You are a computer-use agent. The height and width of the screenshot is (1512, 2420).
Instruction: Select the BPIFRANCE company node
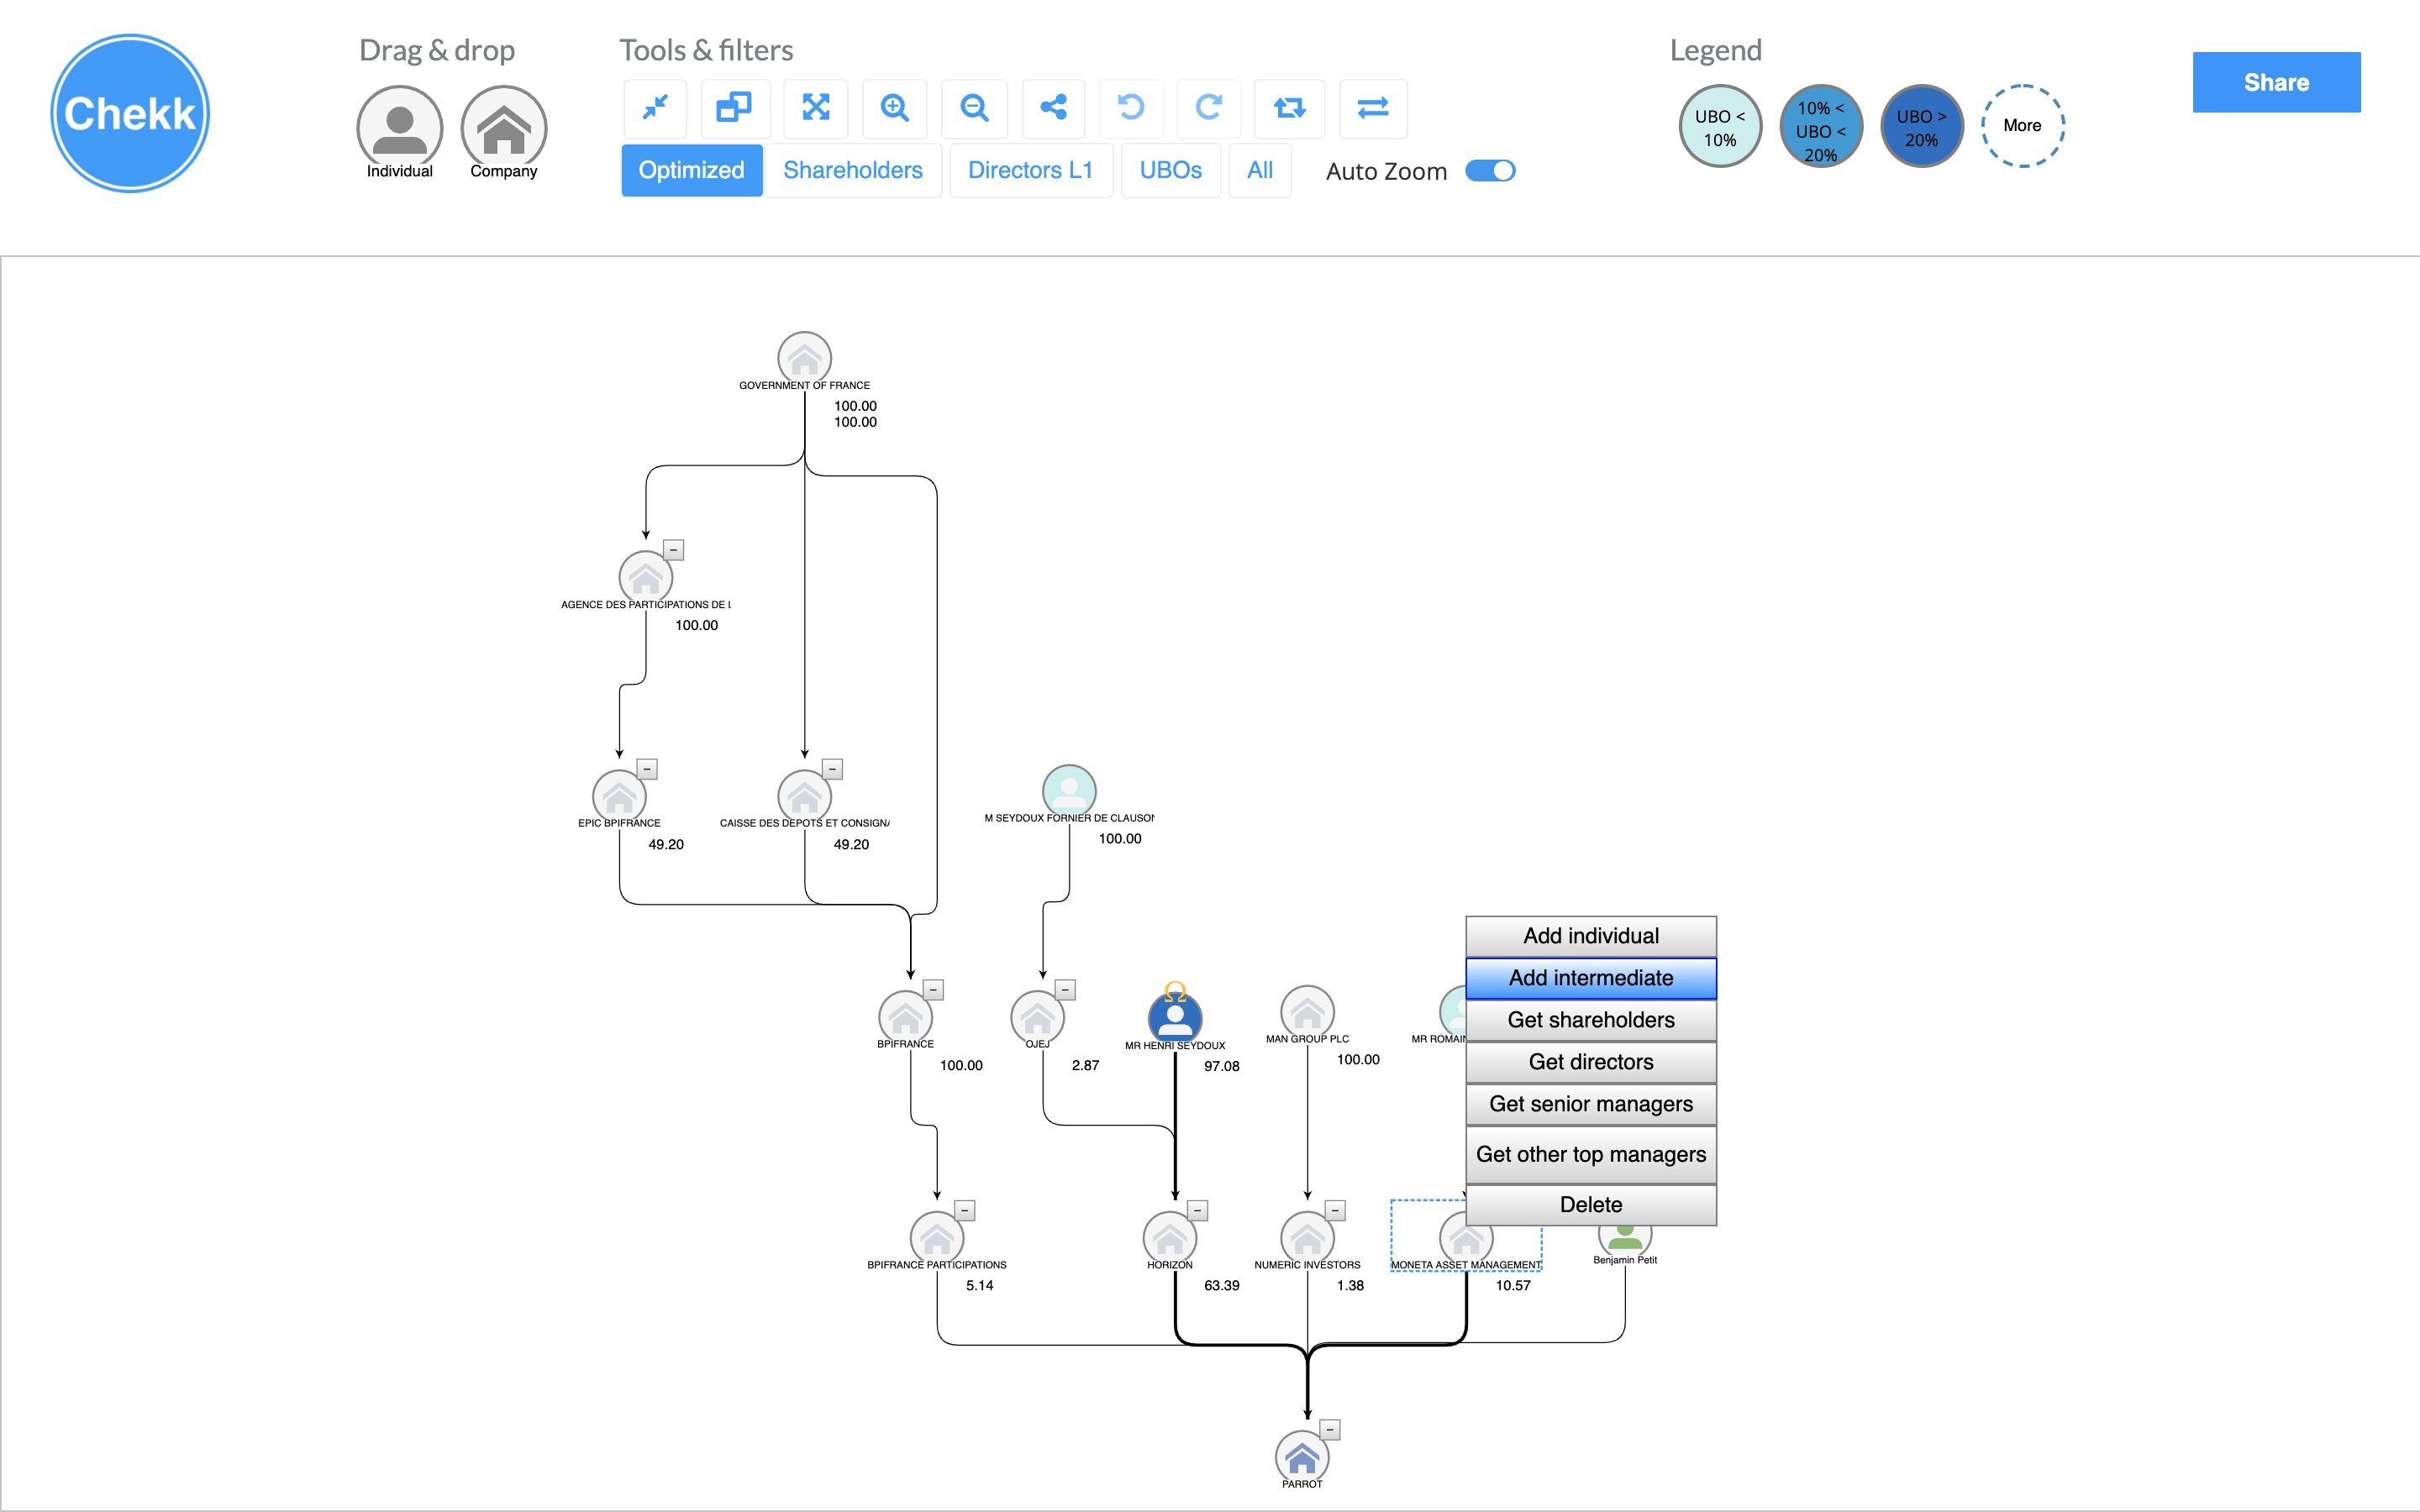tap(906, 1017)
